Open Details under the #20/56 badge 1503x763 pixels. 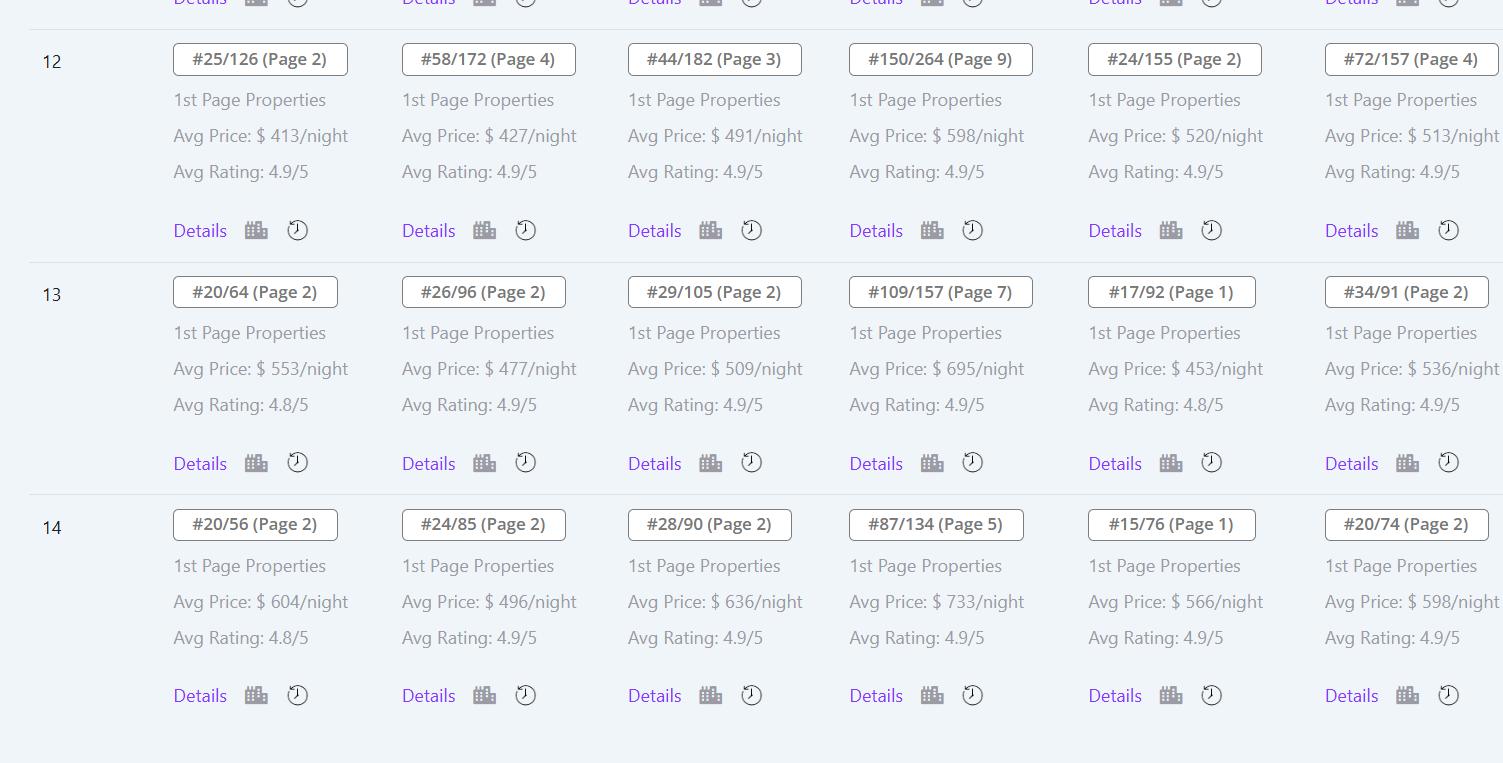pos(200,695)
